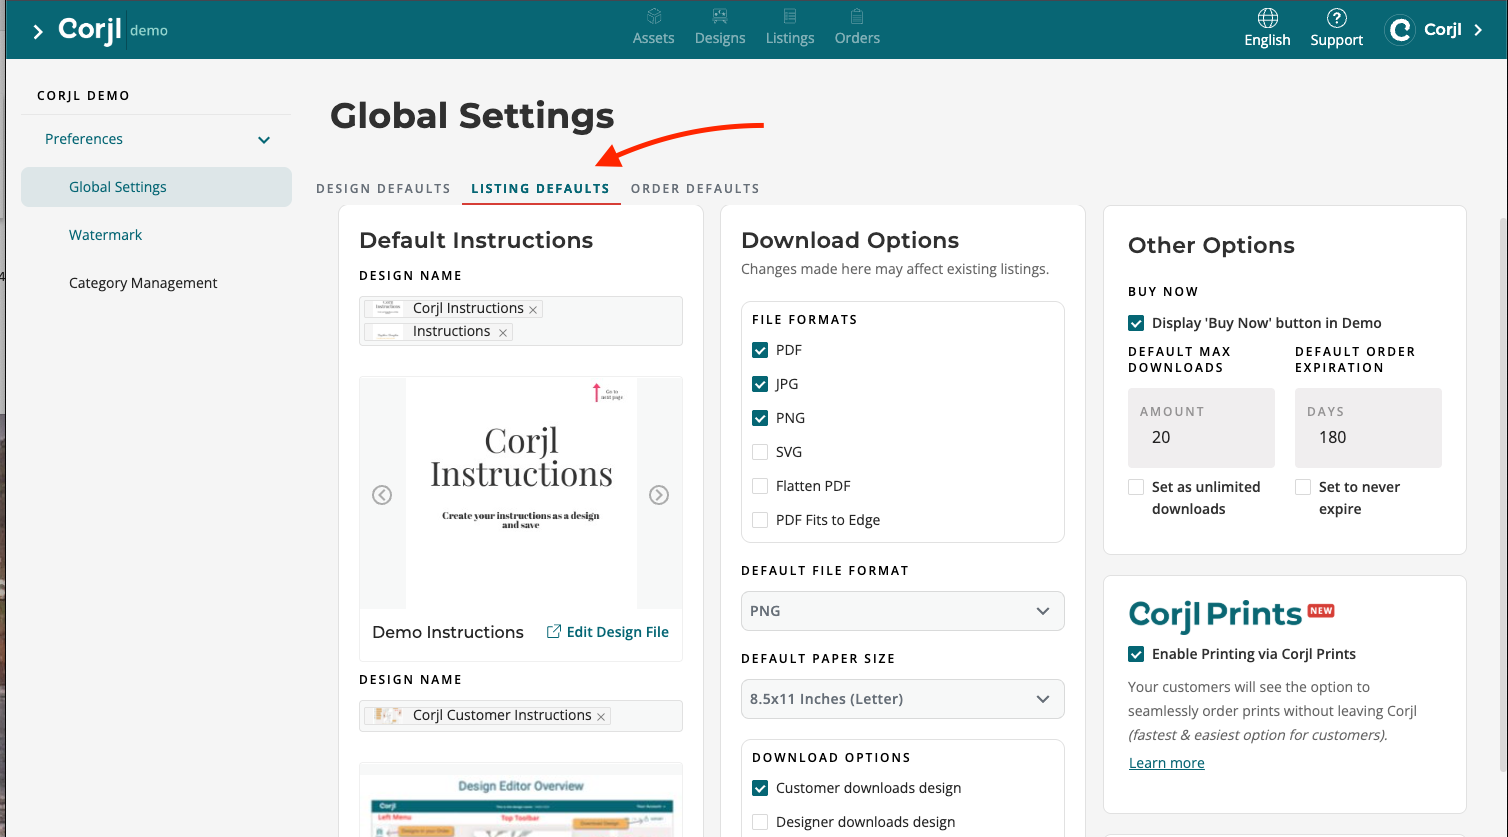Open account menu chevron beside Corjl

[1479, 30]
